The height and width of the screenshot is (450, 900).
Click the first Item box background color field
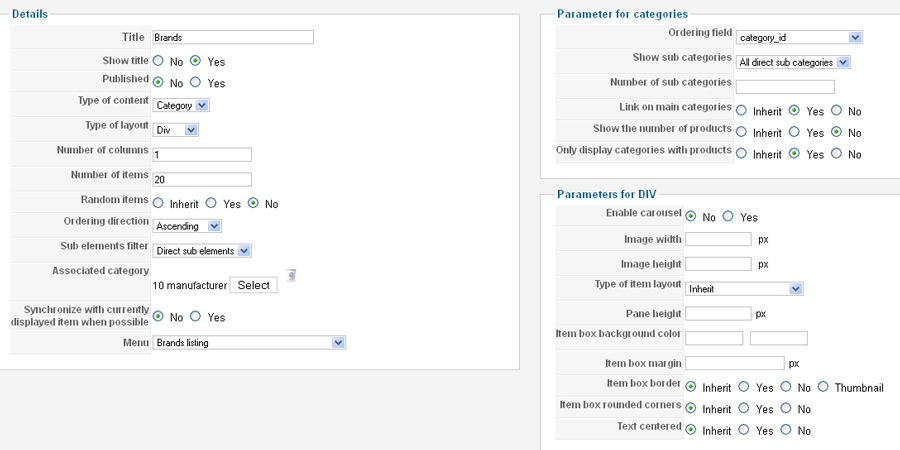714,338
